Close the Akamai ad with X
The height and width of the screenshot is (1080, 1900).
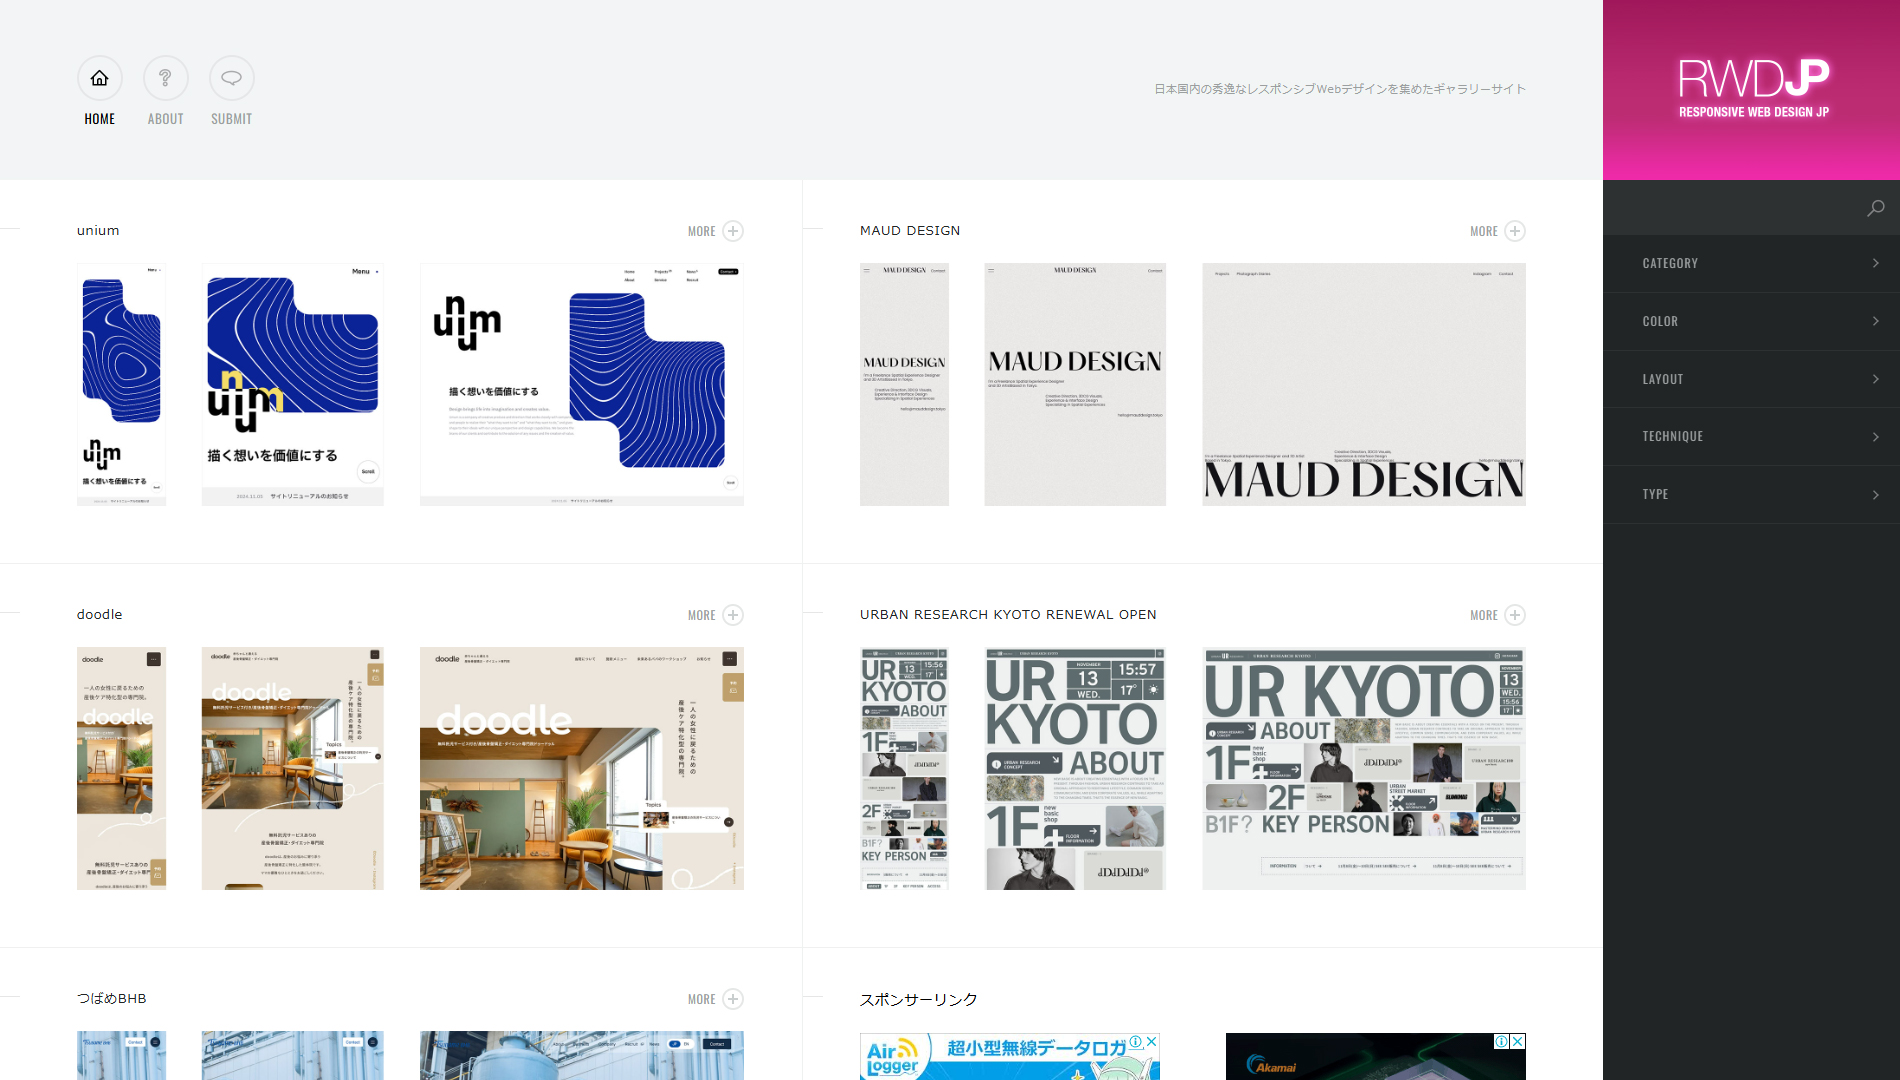pyautogui.click(x=1518, y=1041)
